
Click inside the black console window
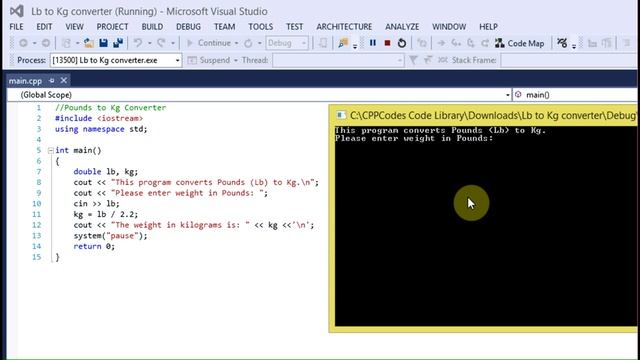pos(485,226)
